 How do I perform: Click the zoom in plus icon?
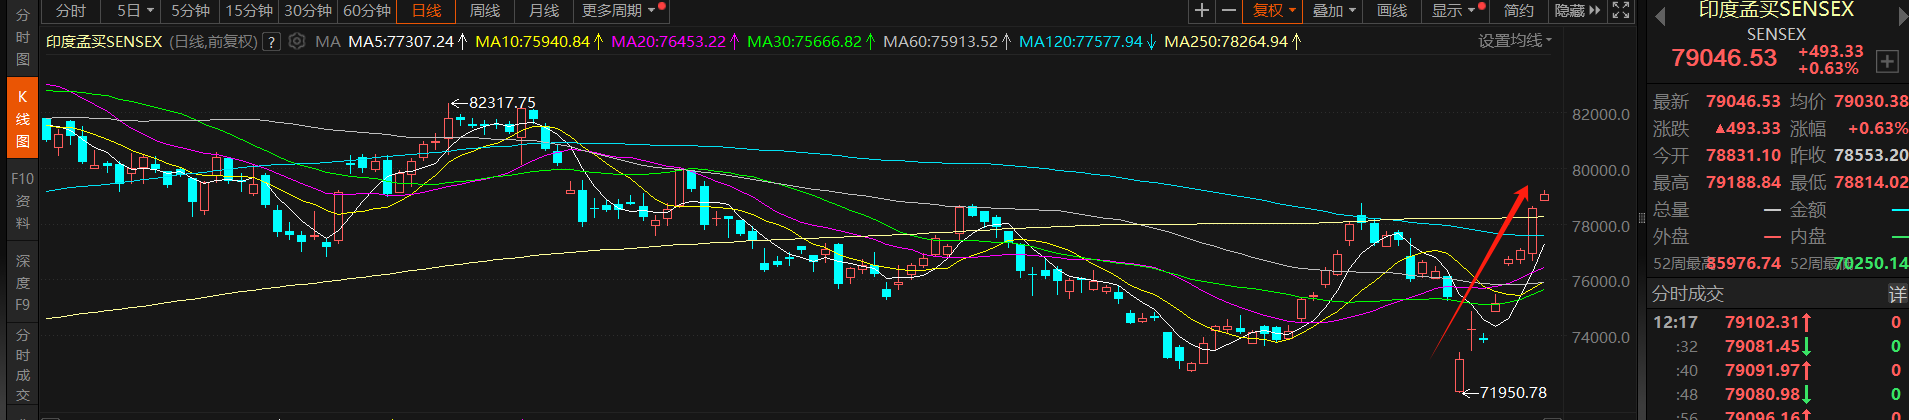1202,11
